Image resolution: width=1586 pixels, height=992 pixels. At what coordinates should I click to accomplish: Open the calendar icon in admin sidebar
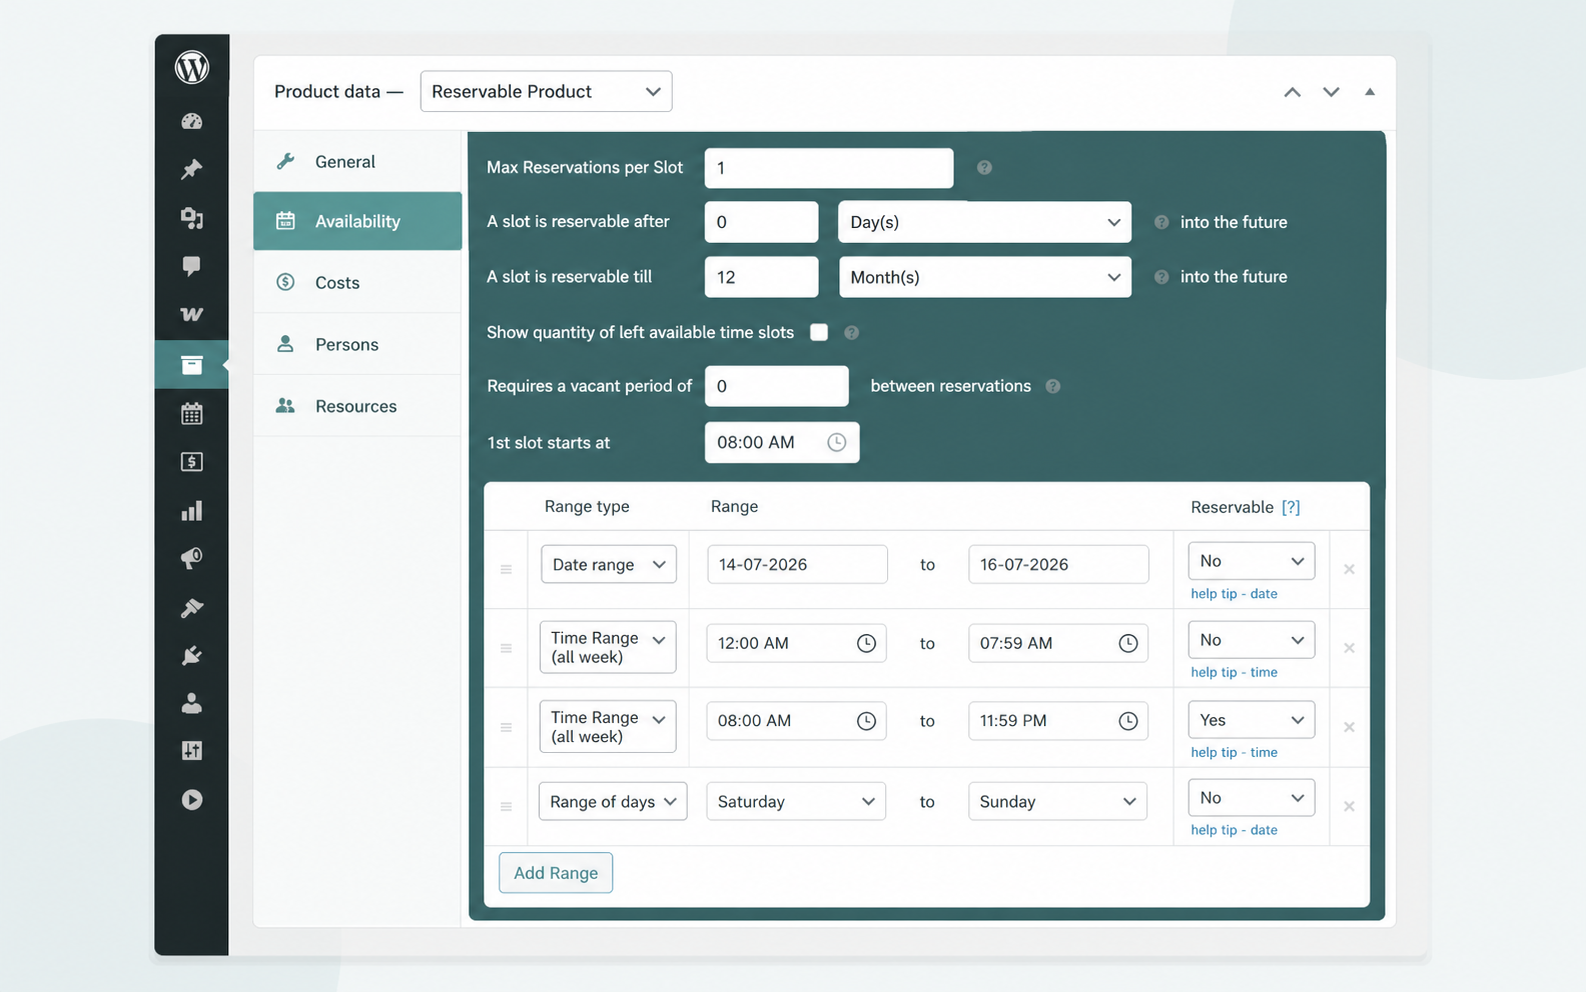pyautogui.click(x=192, y=413)
